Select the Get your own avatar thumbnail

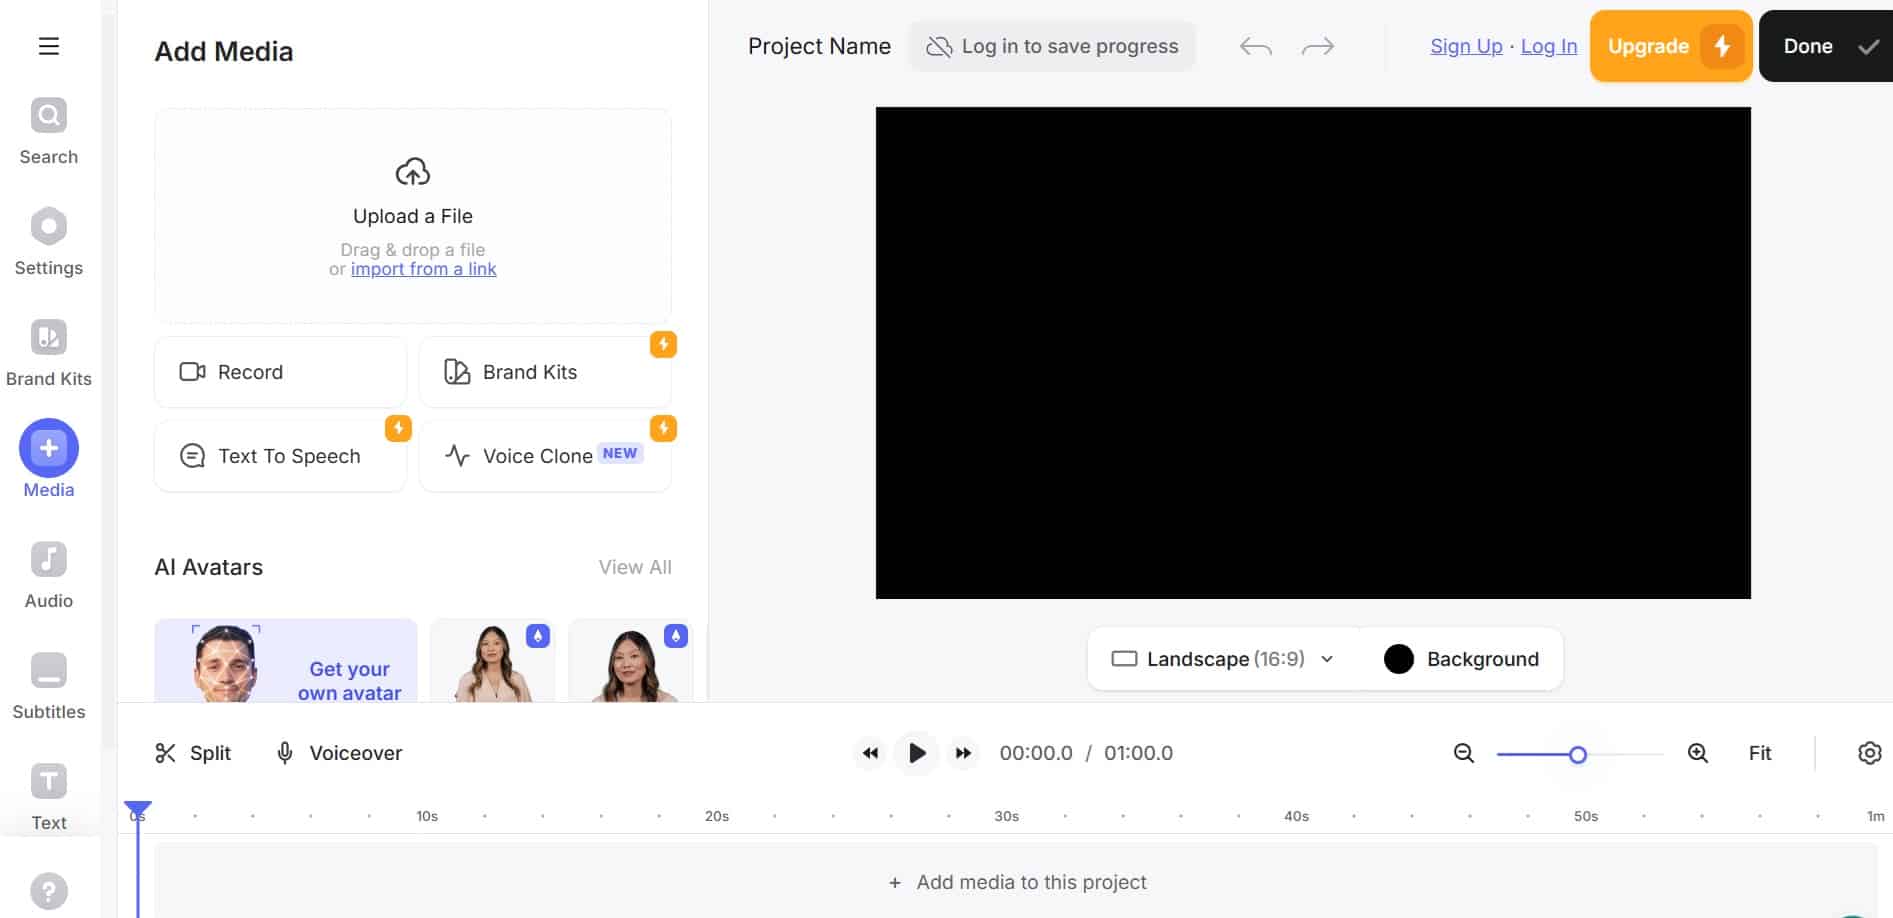(286, 661)
